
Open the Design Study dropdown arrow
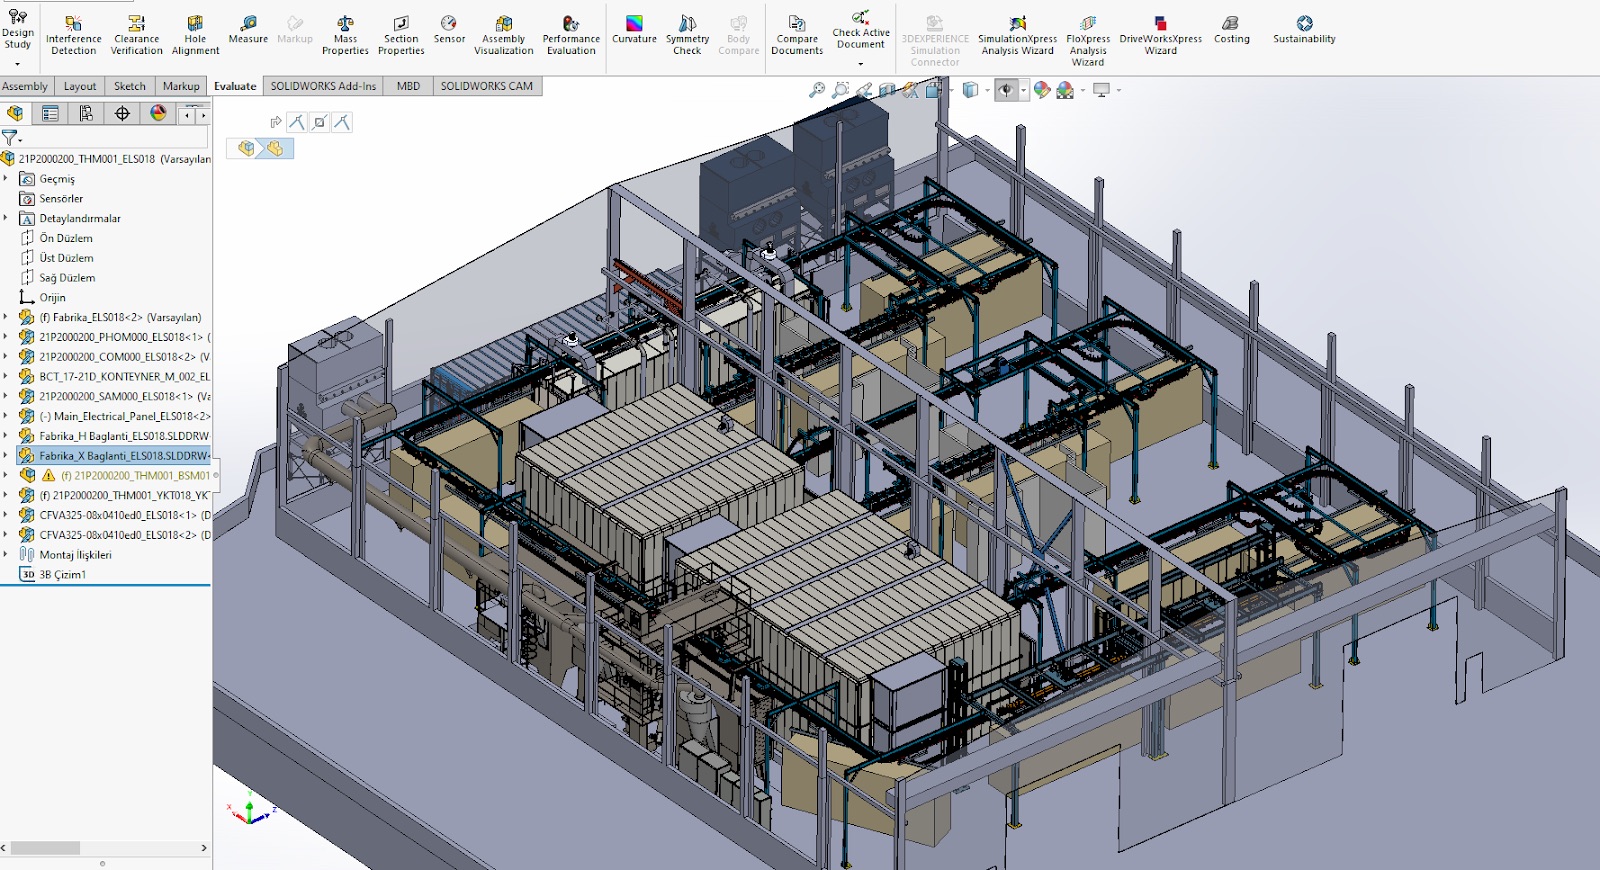(17, 64)
